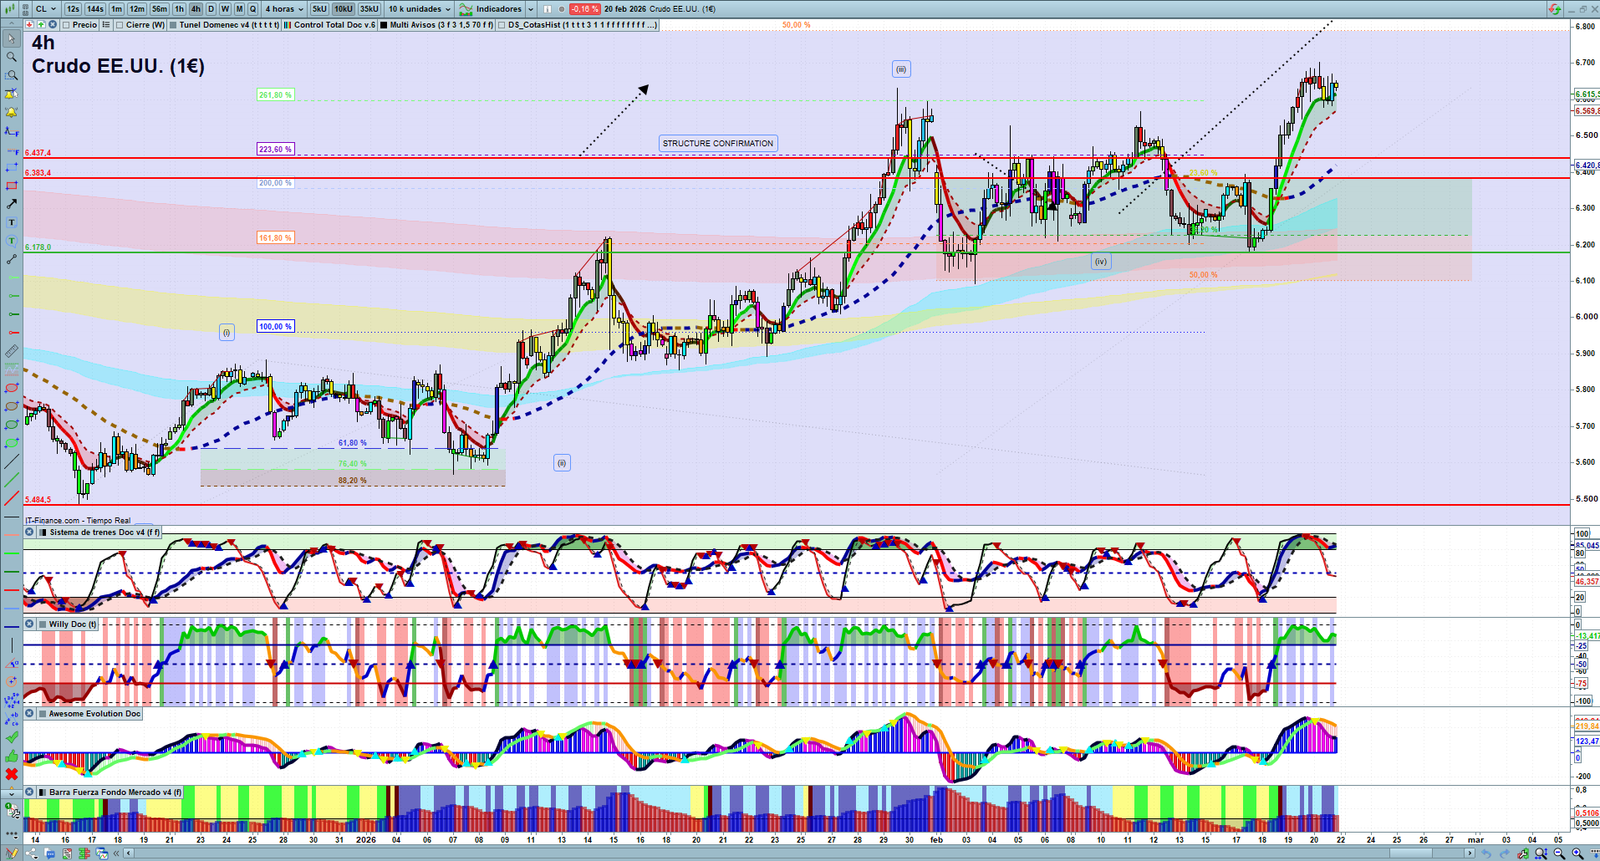
Task: Collapse the indicator label row arrow
Action: (14, 24)
